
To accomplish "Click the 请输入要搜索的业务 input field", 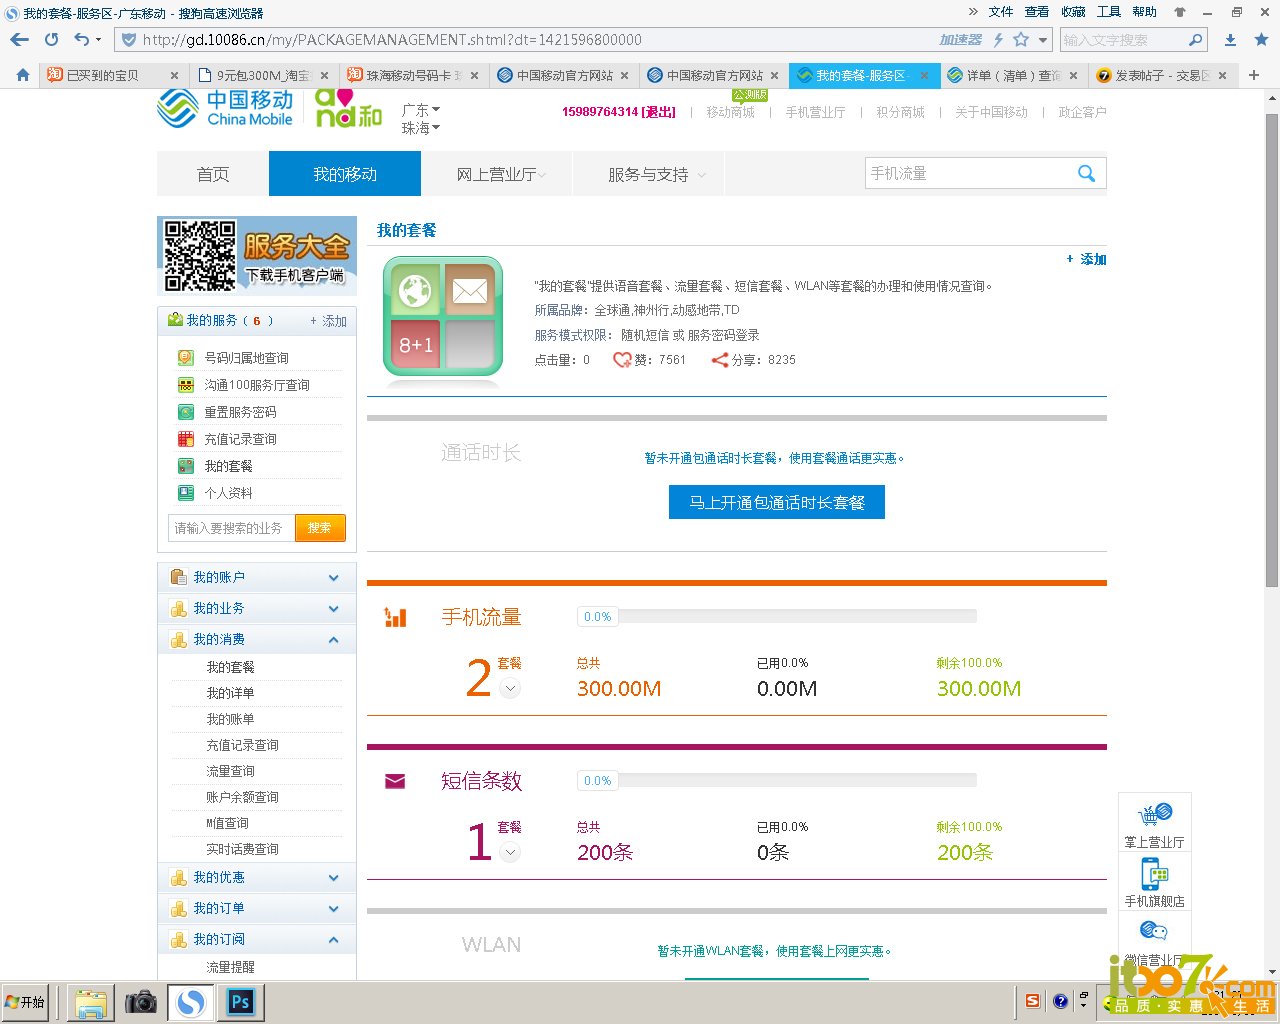I will 231,528.
